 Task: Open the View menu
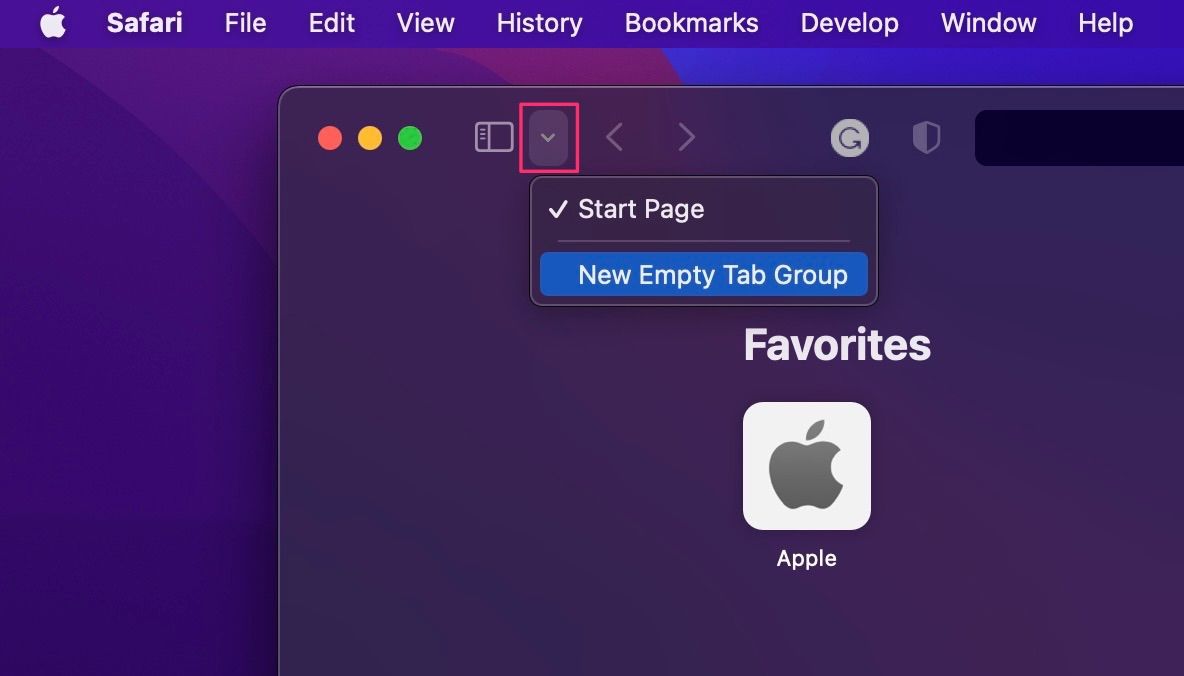coord(426,23)
